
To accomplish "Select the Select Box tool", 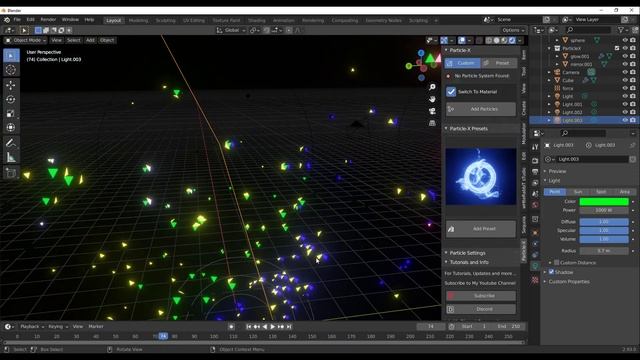I will (x=11, y=55).
